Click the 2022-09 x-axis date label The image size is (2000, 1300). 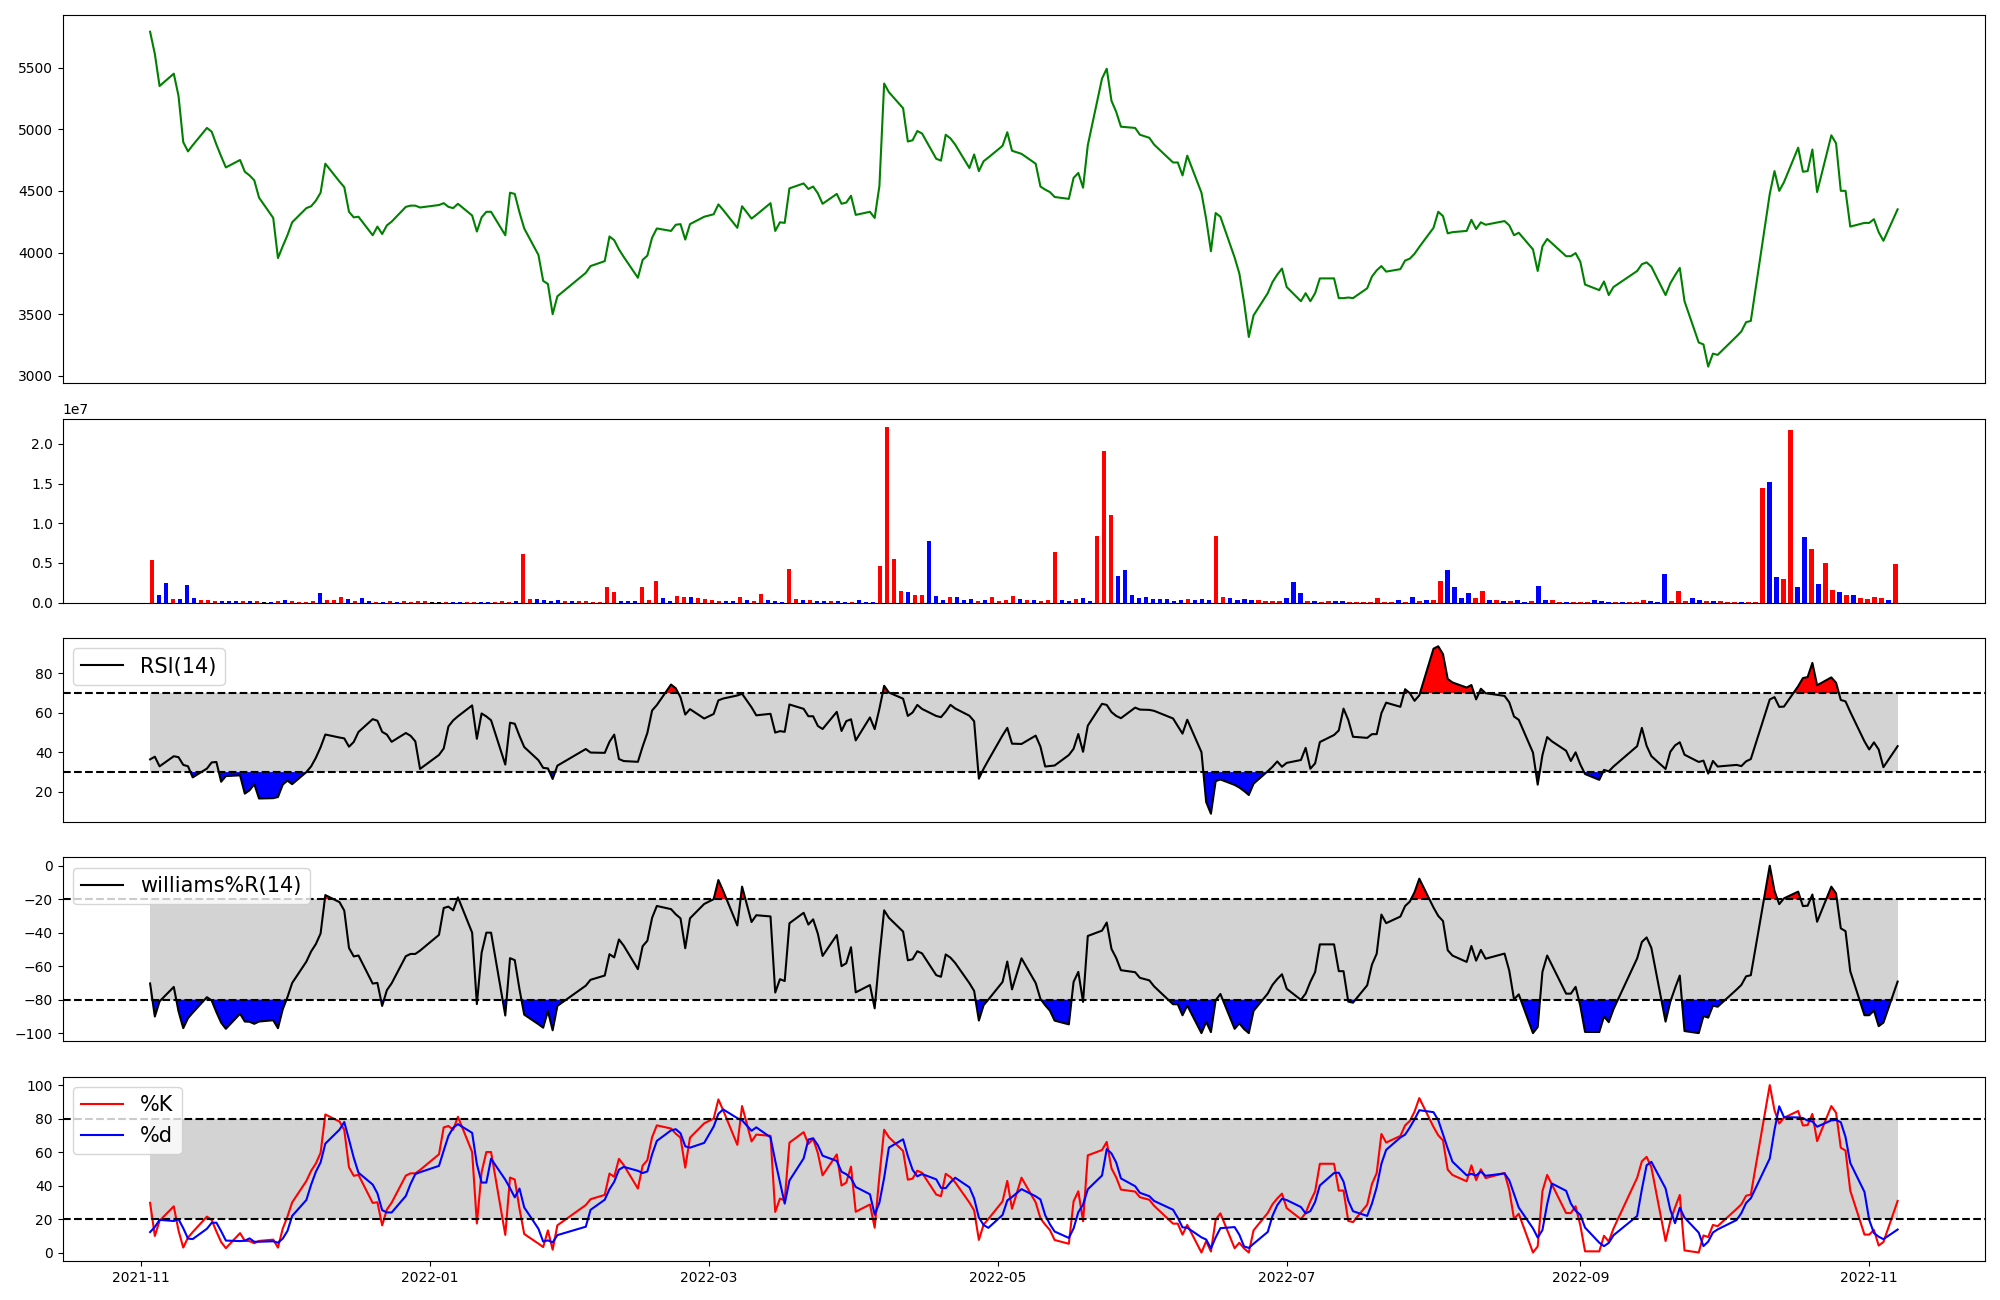[x=1579, y=1277]
